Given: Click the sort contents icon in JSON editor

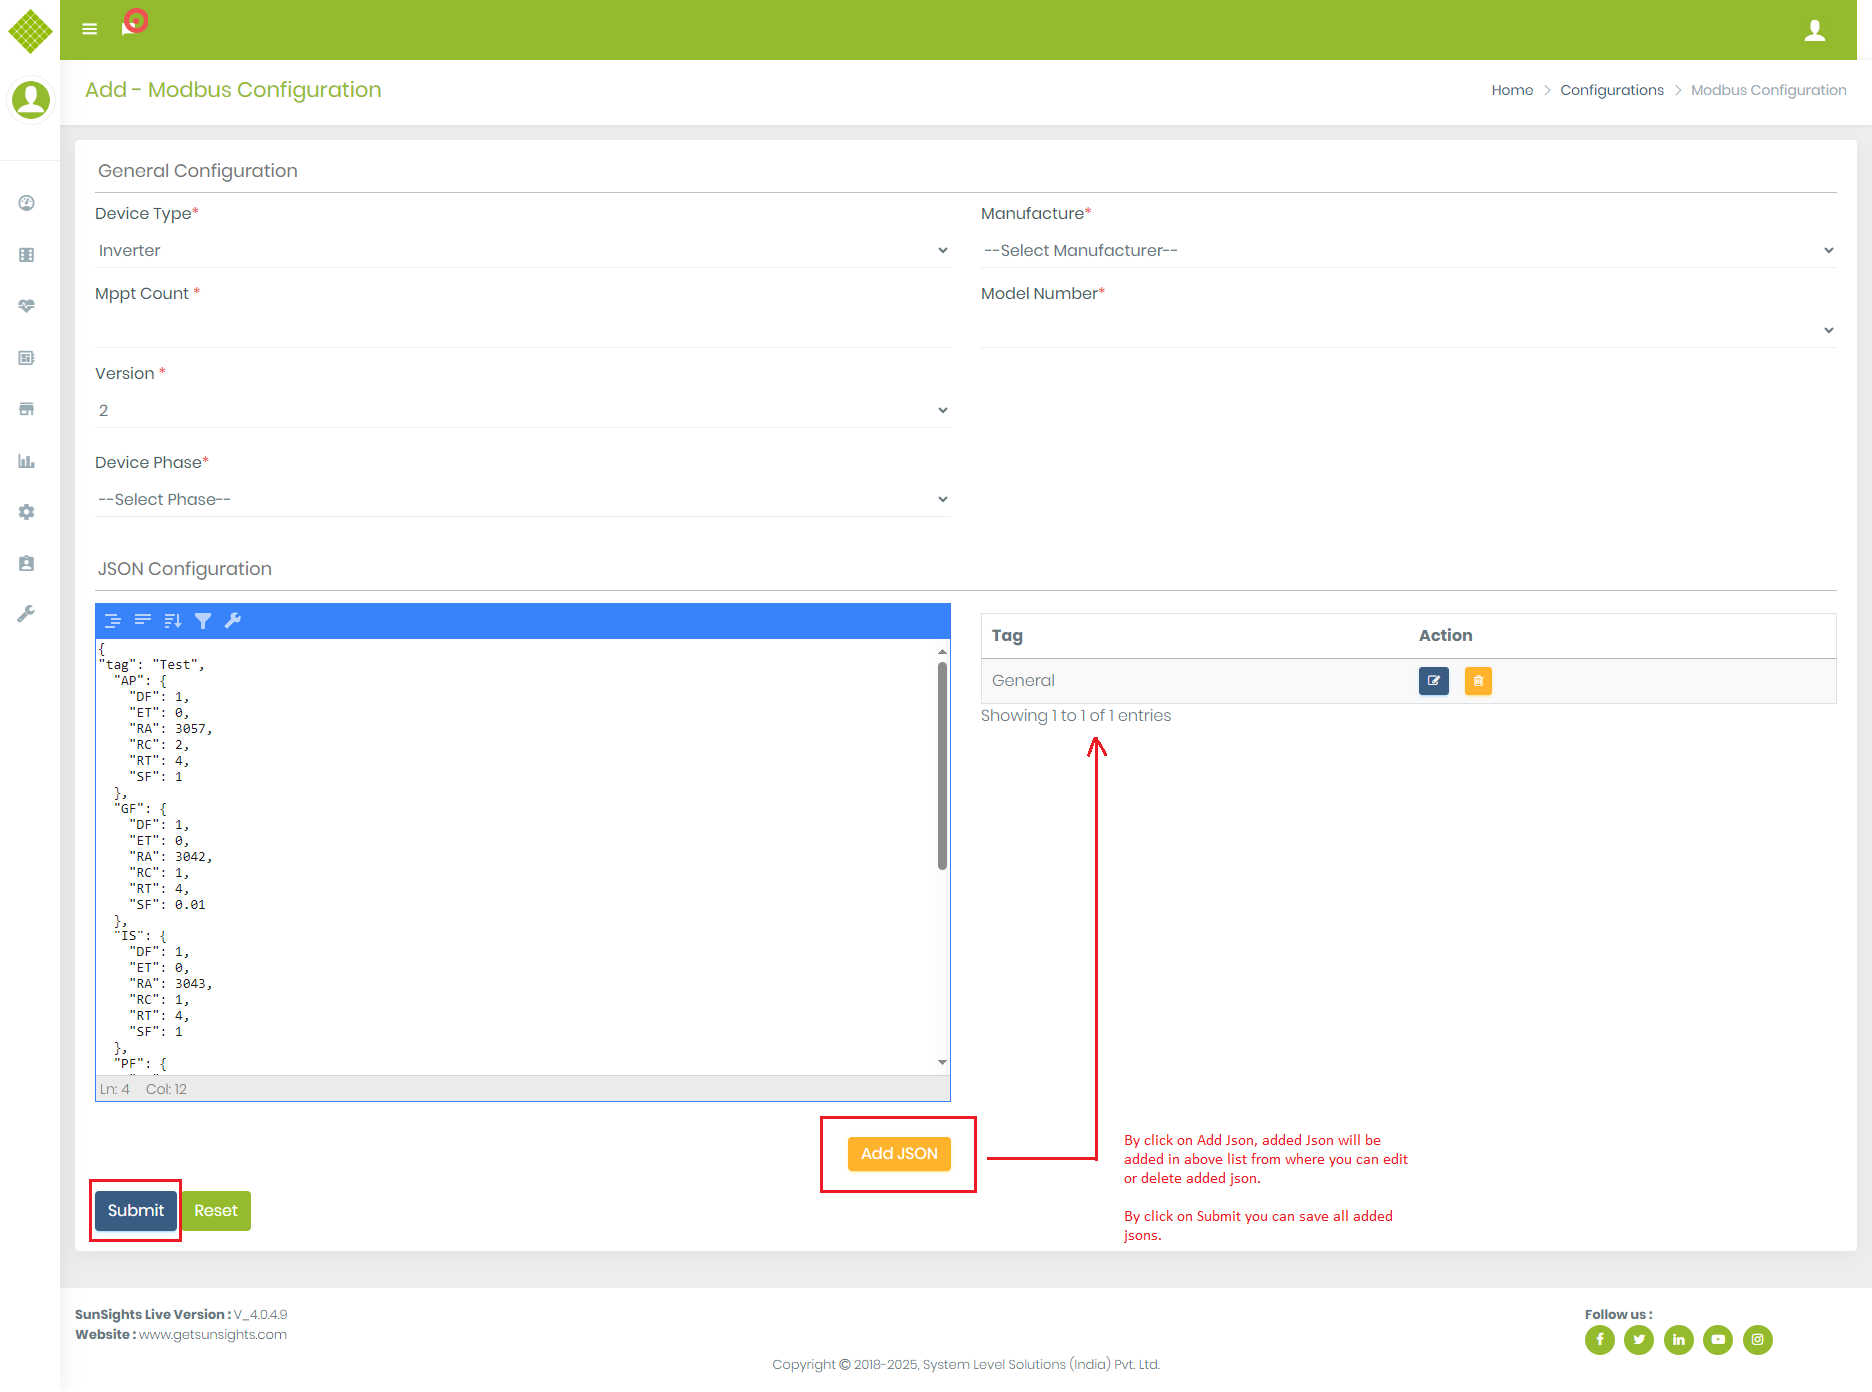Looking at the screenshot, I should 173,621.
